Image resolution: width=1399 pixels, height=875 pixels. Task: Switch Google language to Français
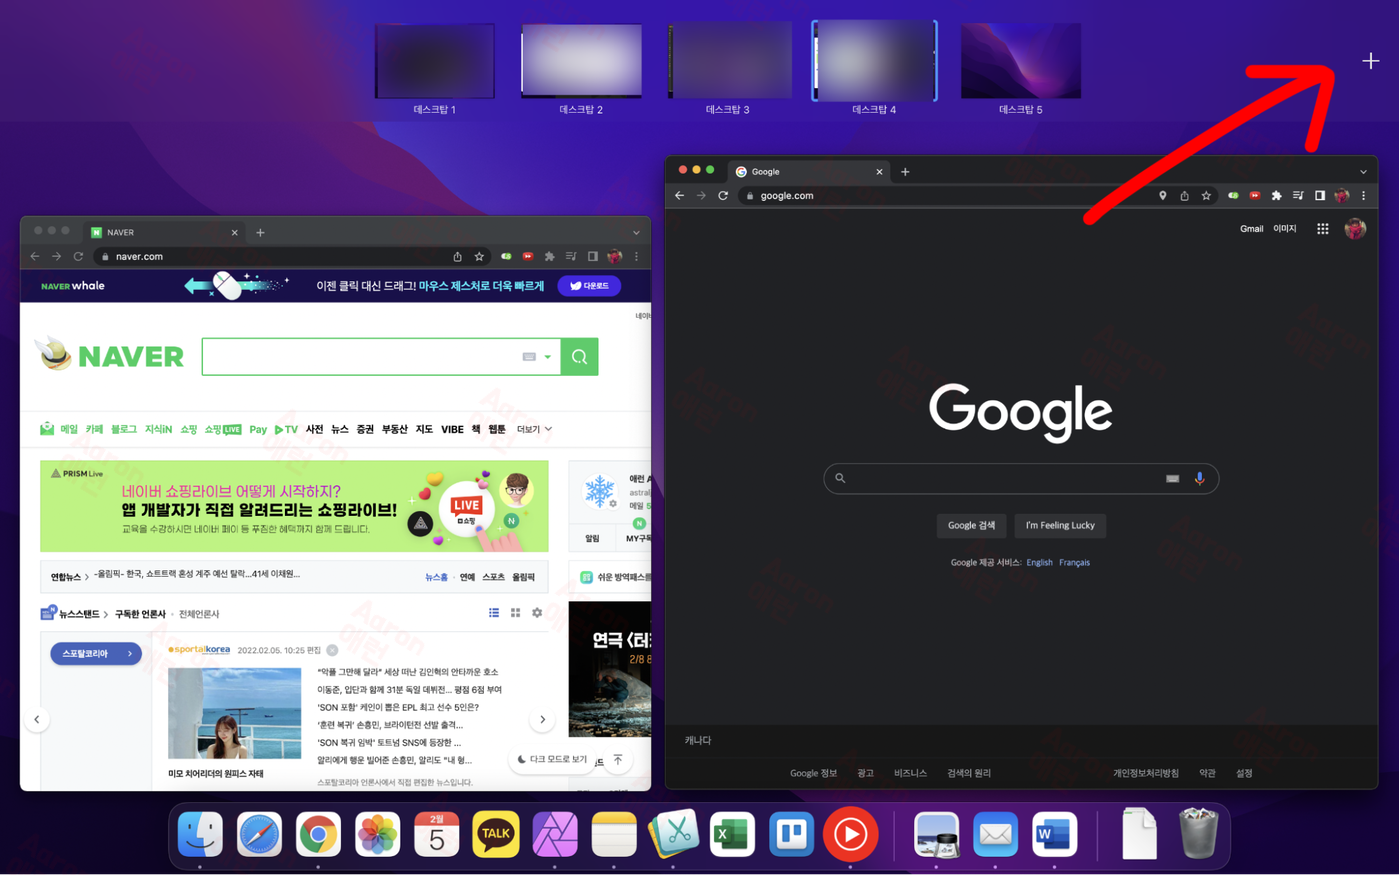1074,563
